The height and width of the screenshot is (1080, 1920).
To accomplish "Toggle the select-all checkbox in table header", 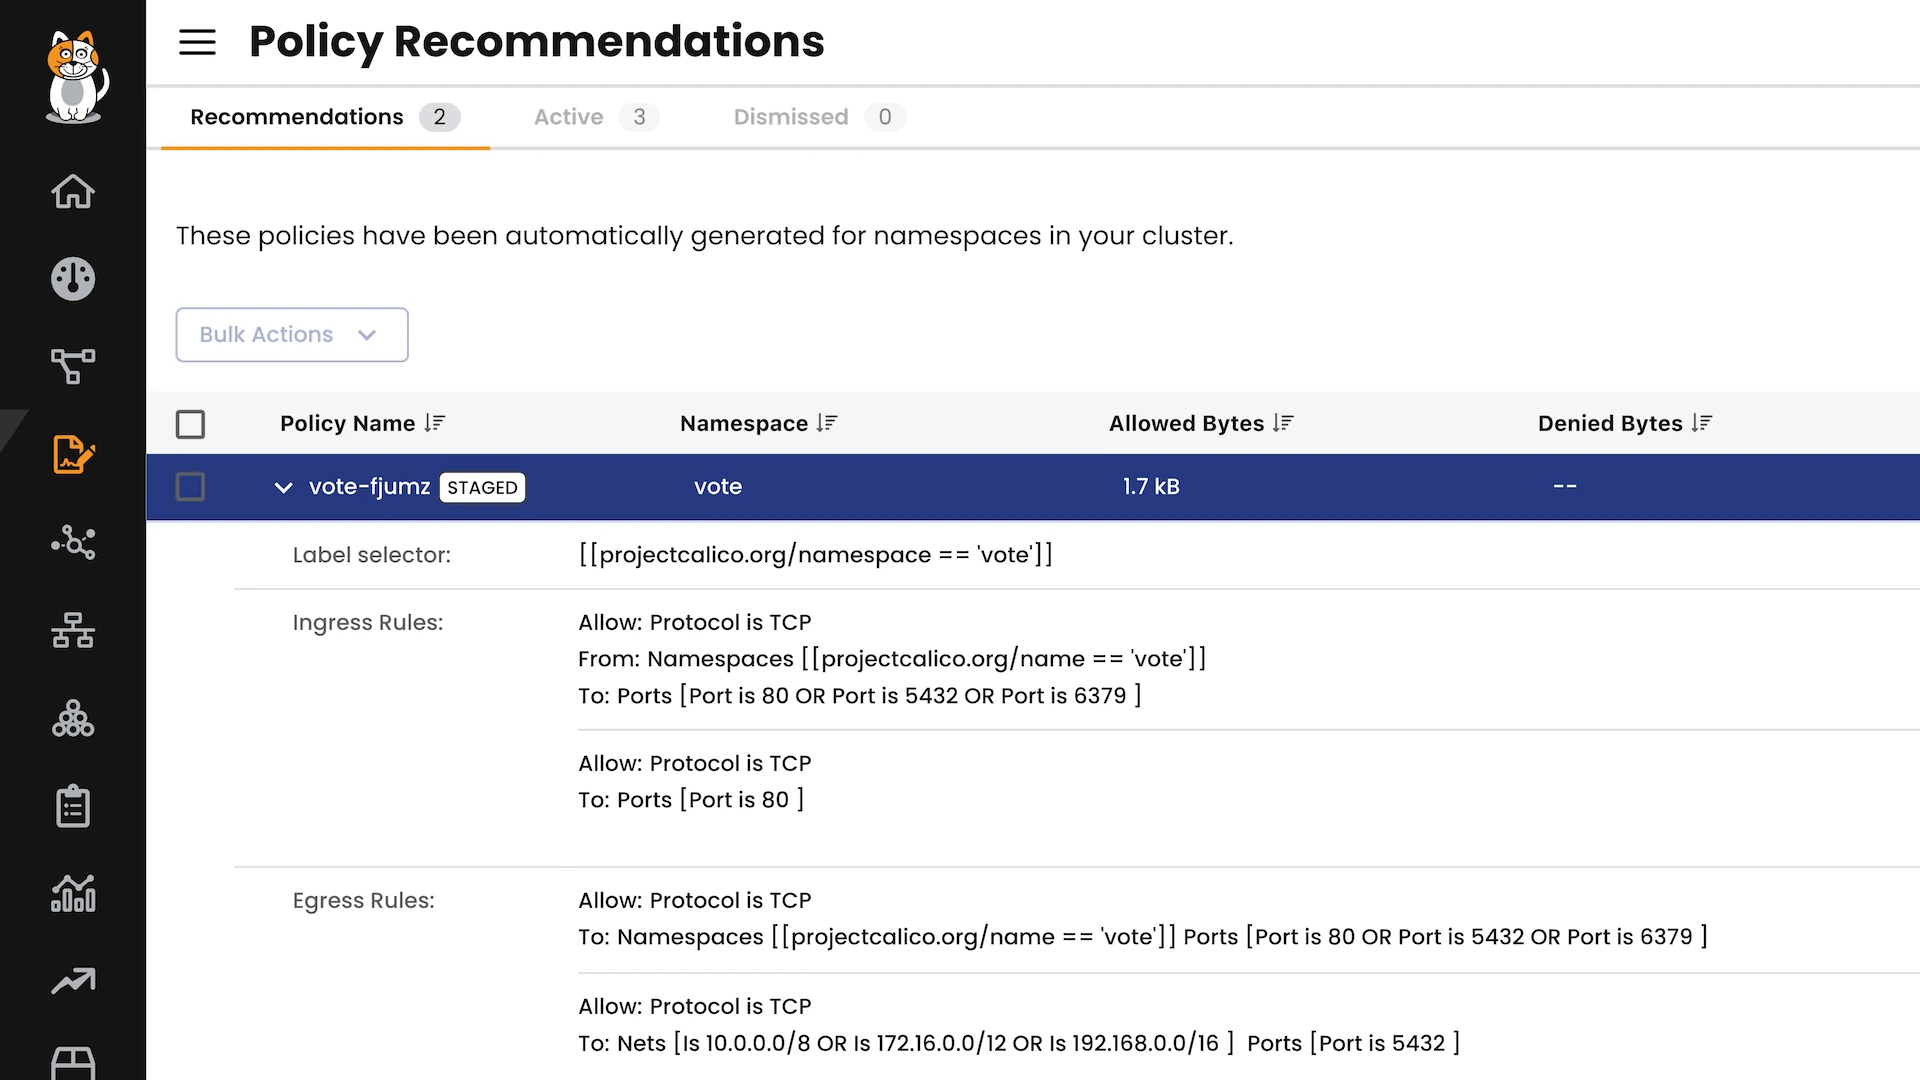I will coord(190,424).
